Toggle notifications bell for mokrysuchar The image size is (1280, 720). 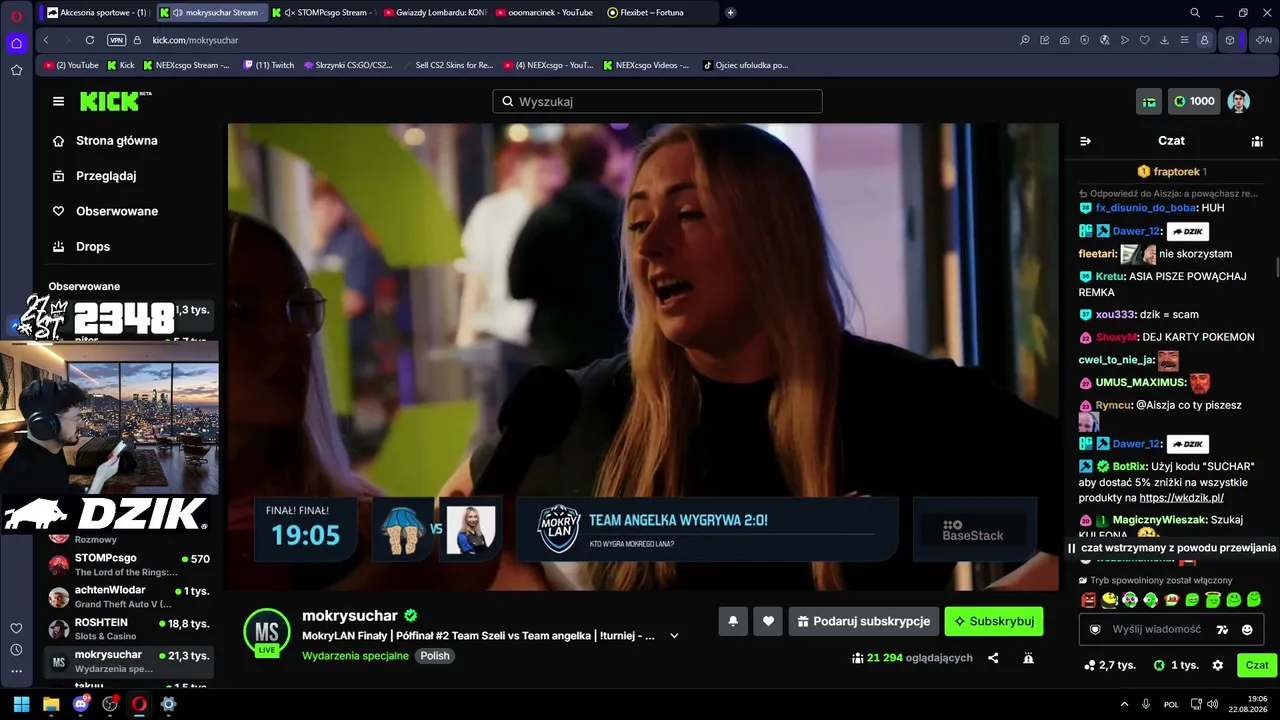point(733,621)
